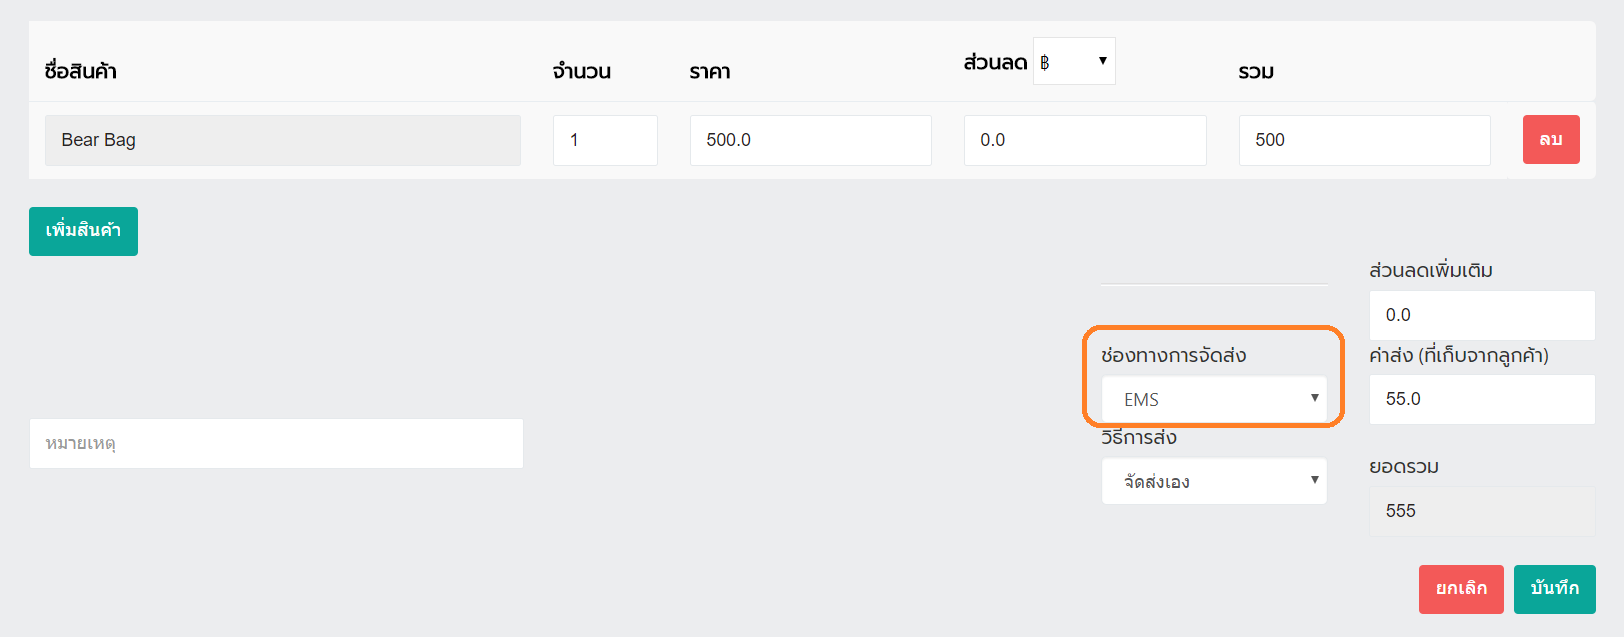Click the ชื่อสินค้า column header
Image resolution: width=1624 pixels, height=637 pixels.
81,71
